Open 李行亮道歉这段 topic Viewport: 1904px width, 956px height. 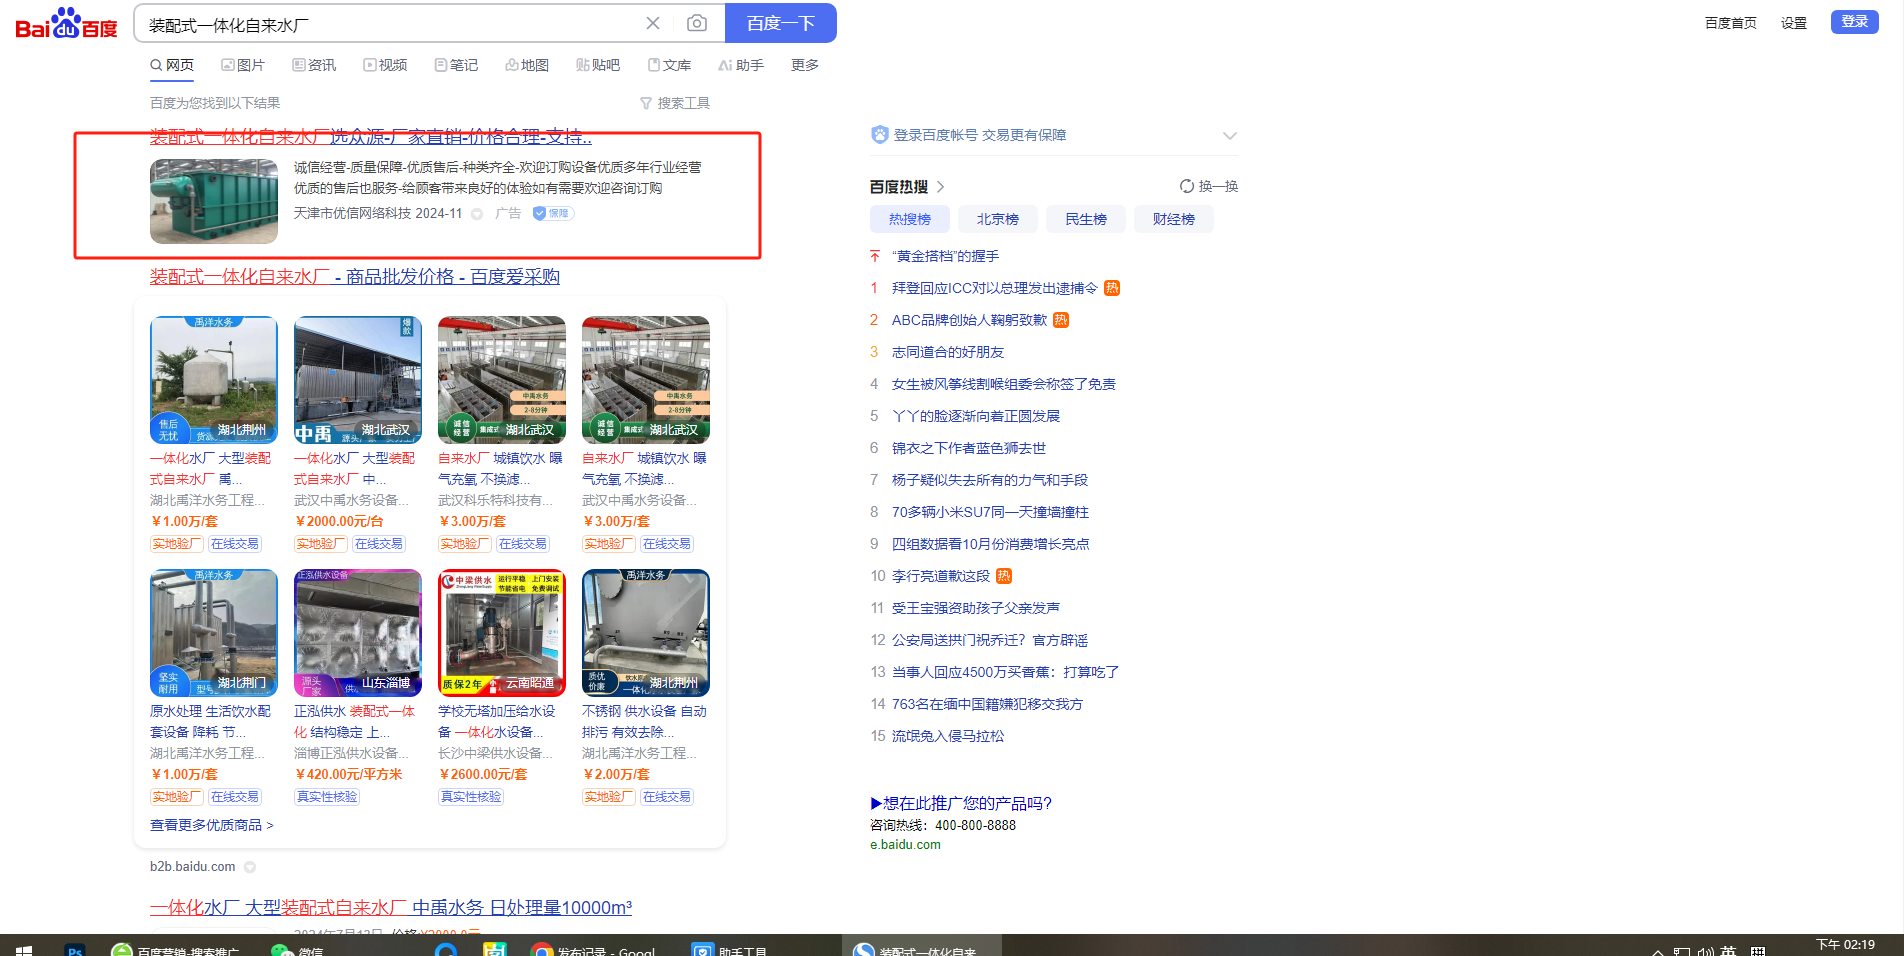pyautogui.click(x=941, y=576)
